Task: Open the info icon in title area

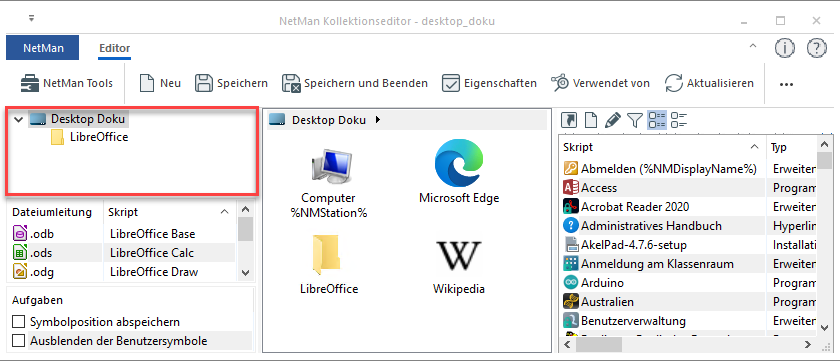Action: point(784,48)
